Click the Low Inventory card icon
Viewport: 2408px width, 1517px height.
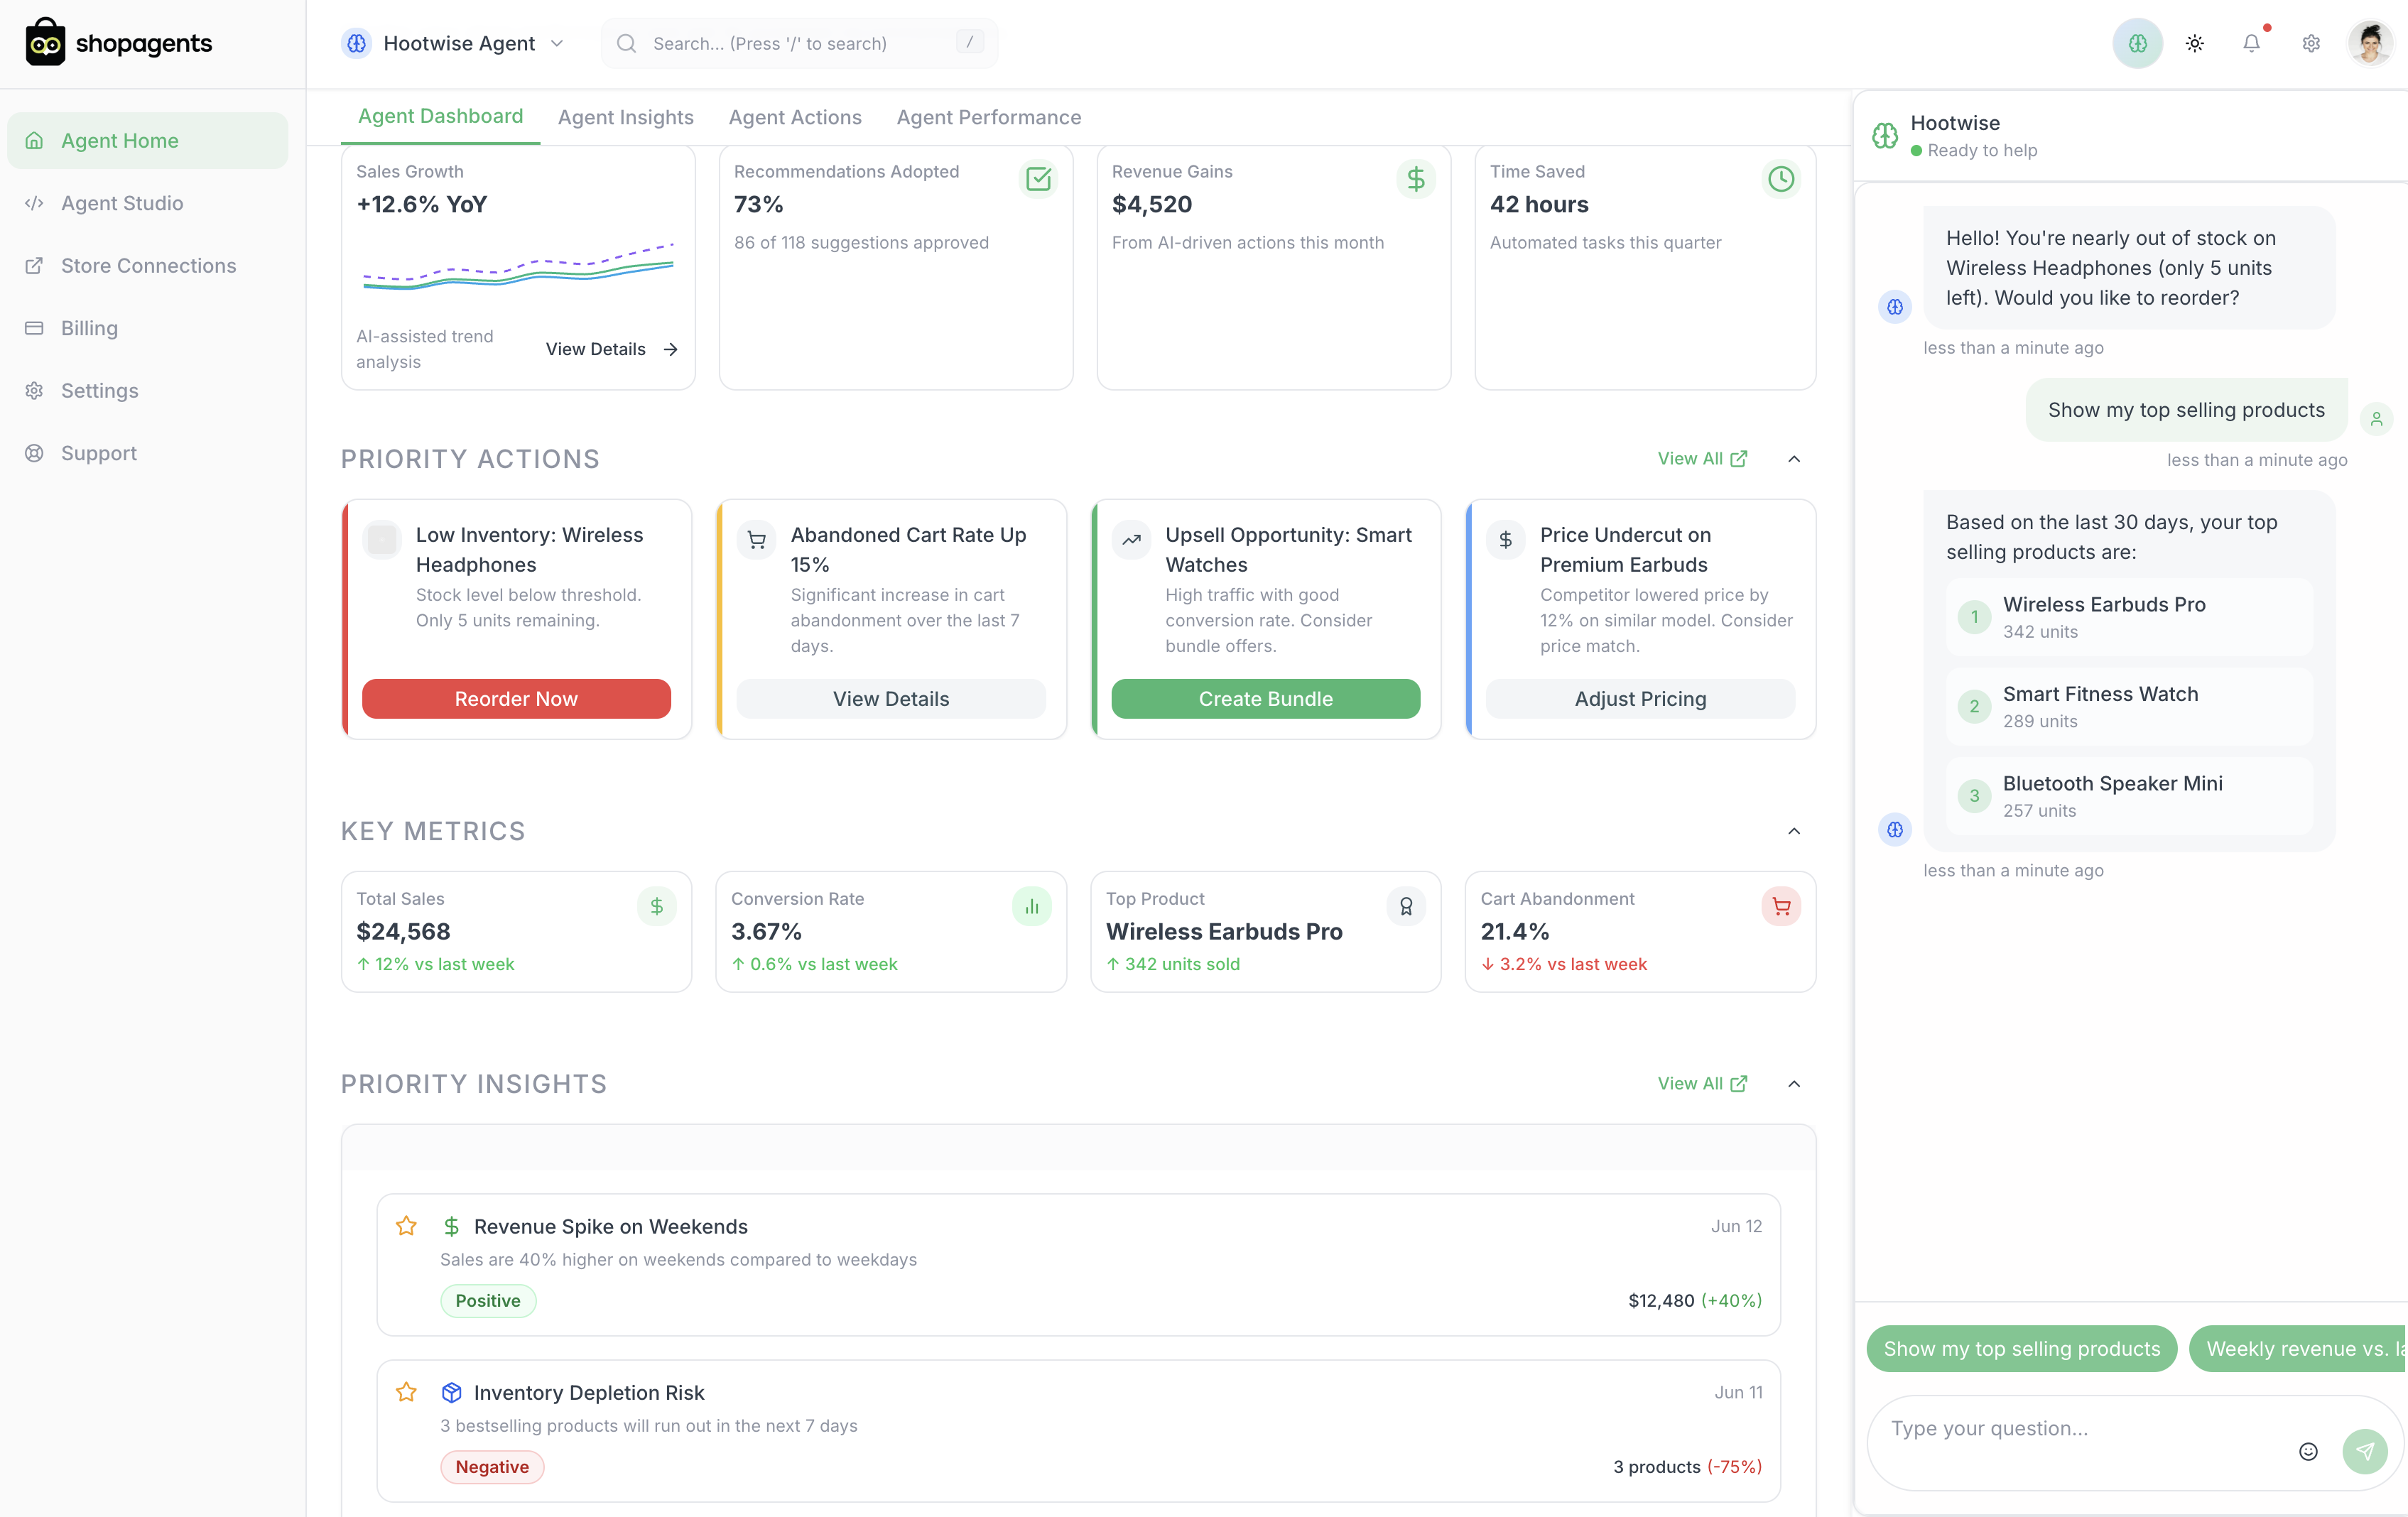pyautogui.click(x=381, y=539)
